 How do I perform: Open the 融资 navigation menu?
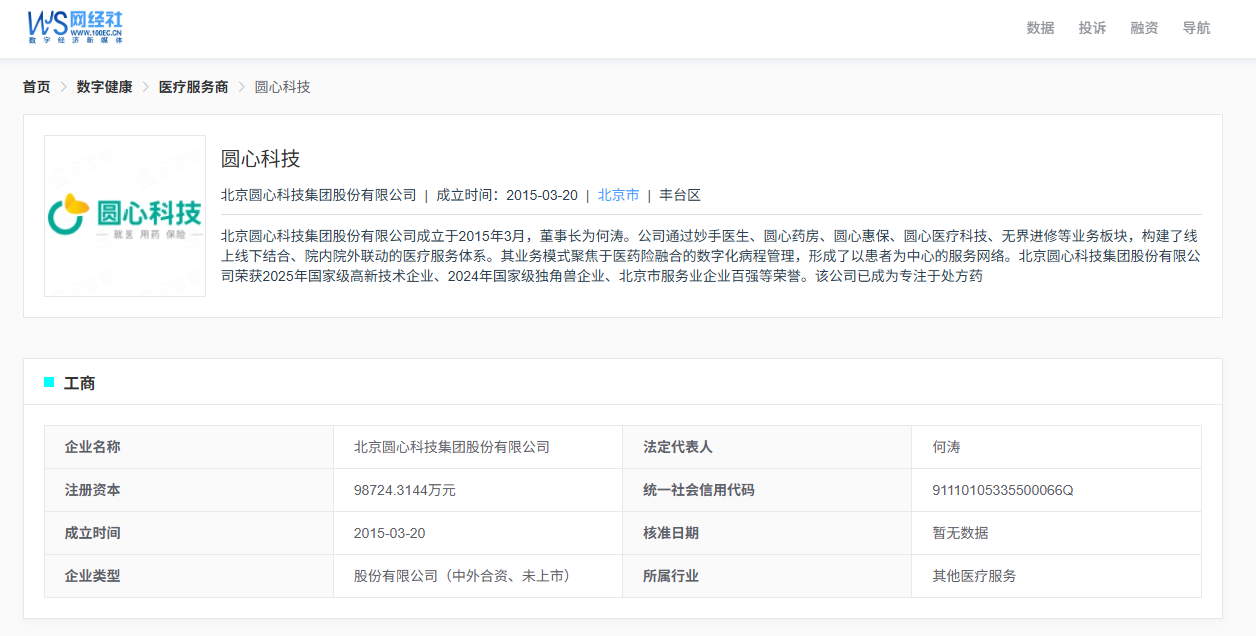click(x=1144, y=28)
